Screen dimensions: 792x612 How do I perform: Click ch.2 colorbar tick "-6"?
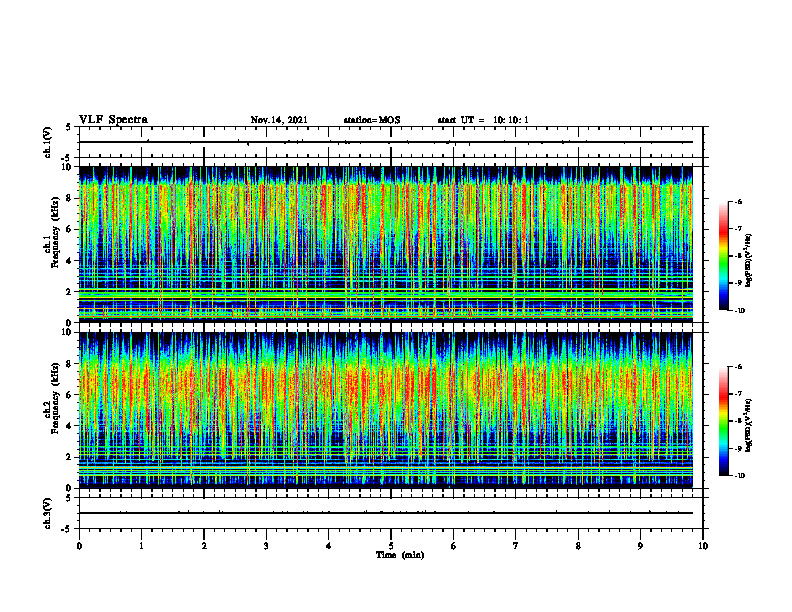739,367
